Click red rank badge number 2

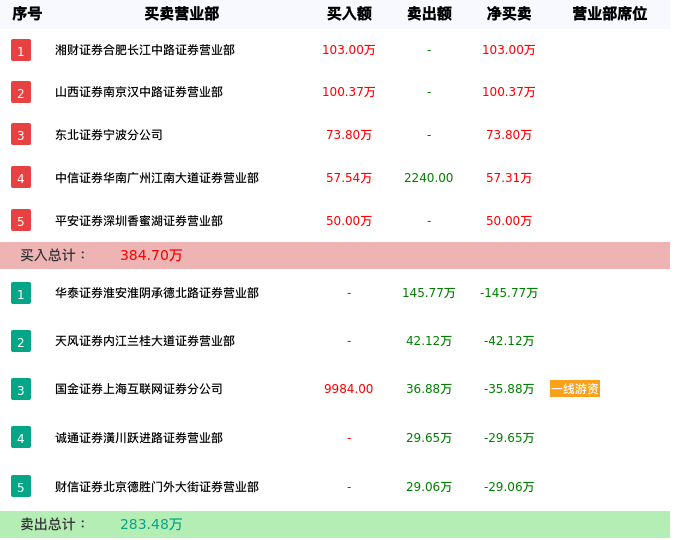click(21, 92)
